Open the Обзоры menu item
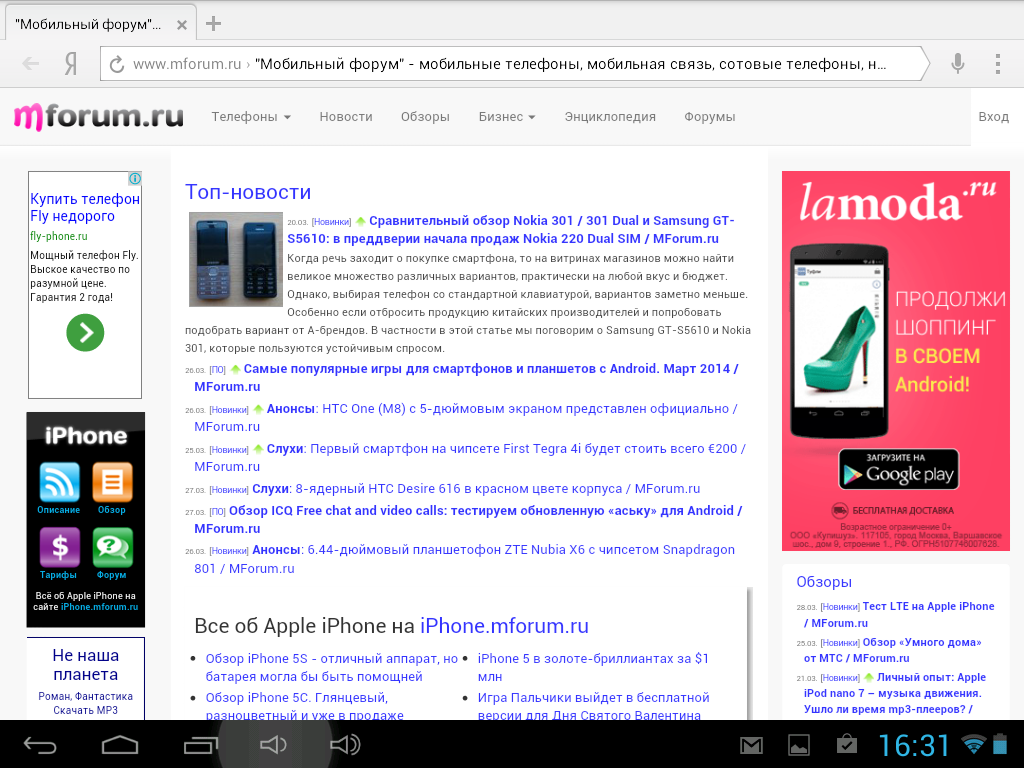1024x768 pixels. click(x=425, y=117)
